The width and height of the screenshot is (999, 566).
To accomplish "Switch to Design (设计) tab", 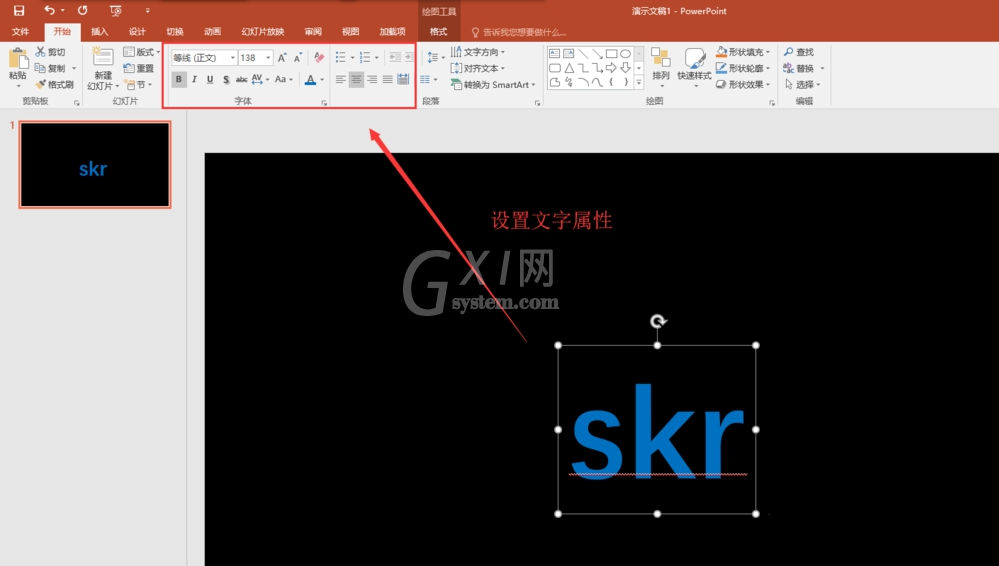I will (137, 31).
